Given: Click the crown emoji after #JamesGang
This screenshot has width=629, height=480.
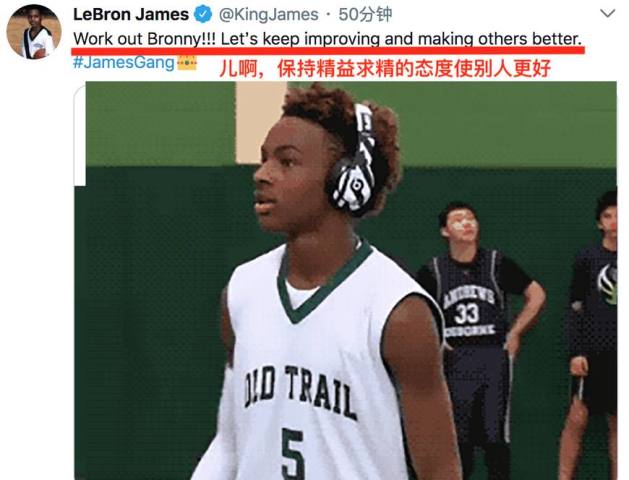Looking at the screenshot, I should click(187, 63).
